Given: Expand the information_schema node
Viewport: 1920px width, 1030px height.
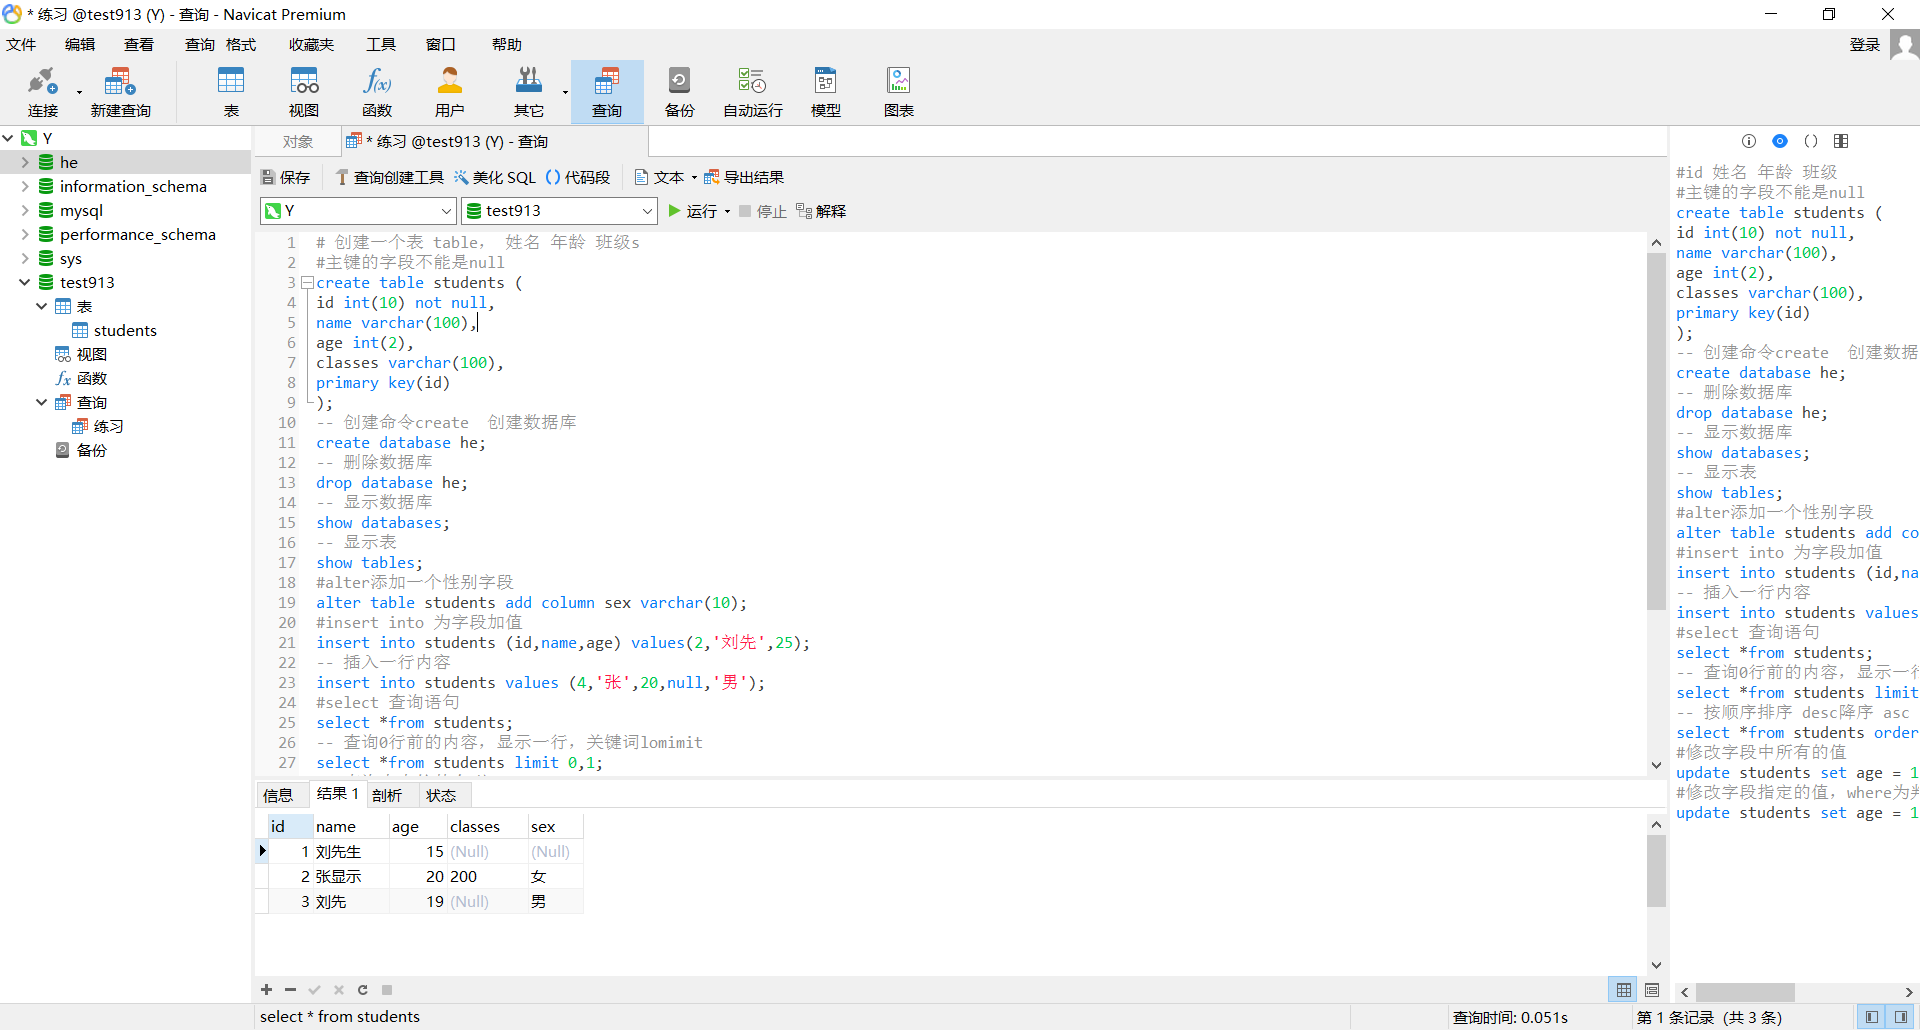Looking at the screenshot, I should 25,186.
